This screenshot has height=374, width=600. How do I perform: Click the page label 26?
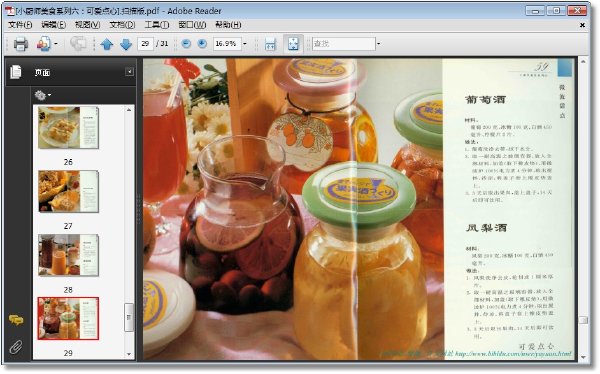click(68, 162)
